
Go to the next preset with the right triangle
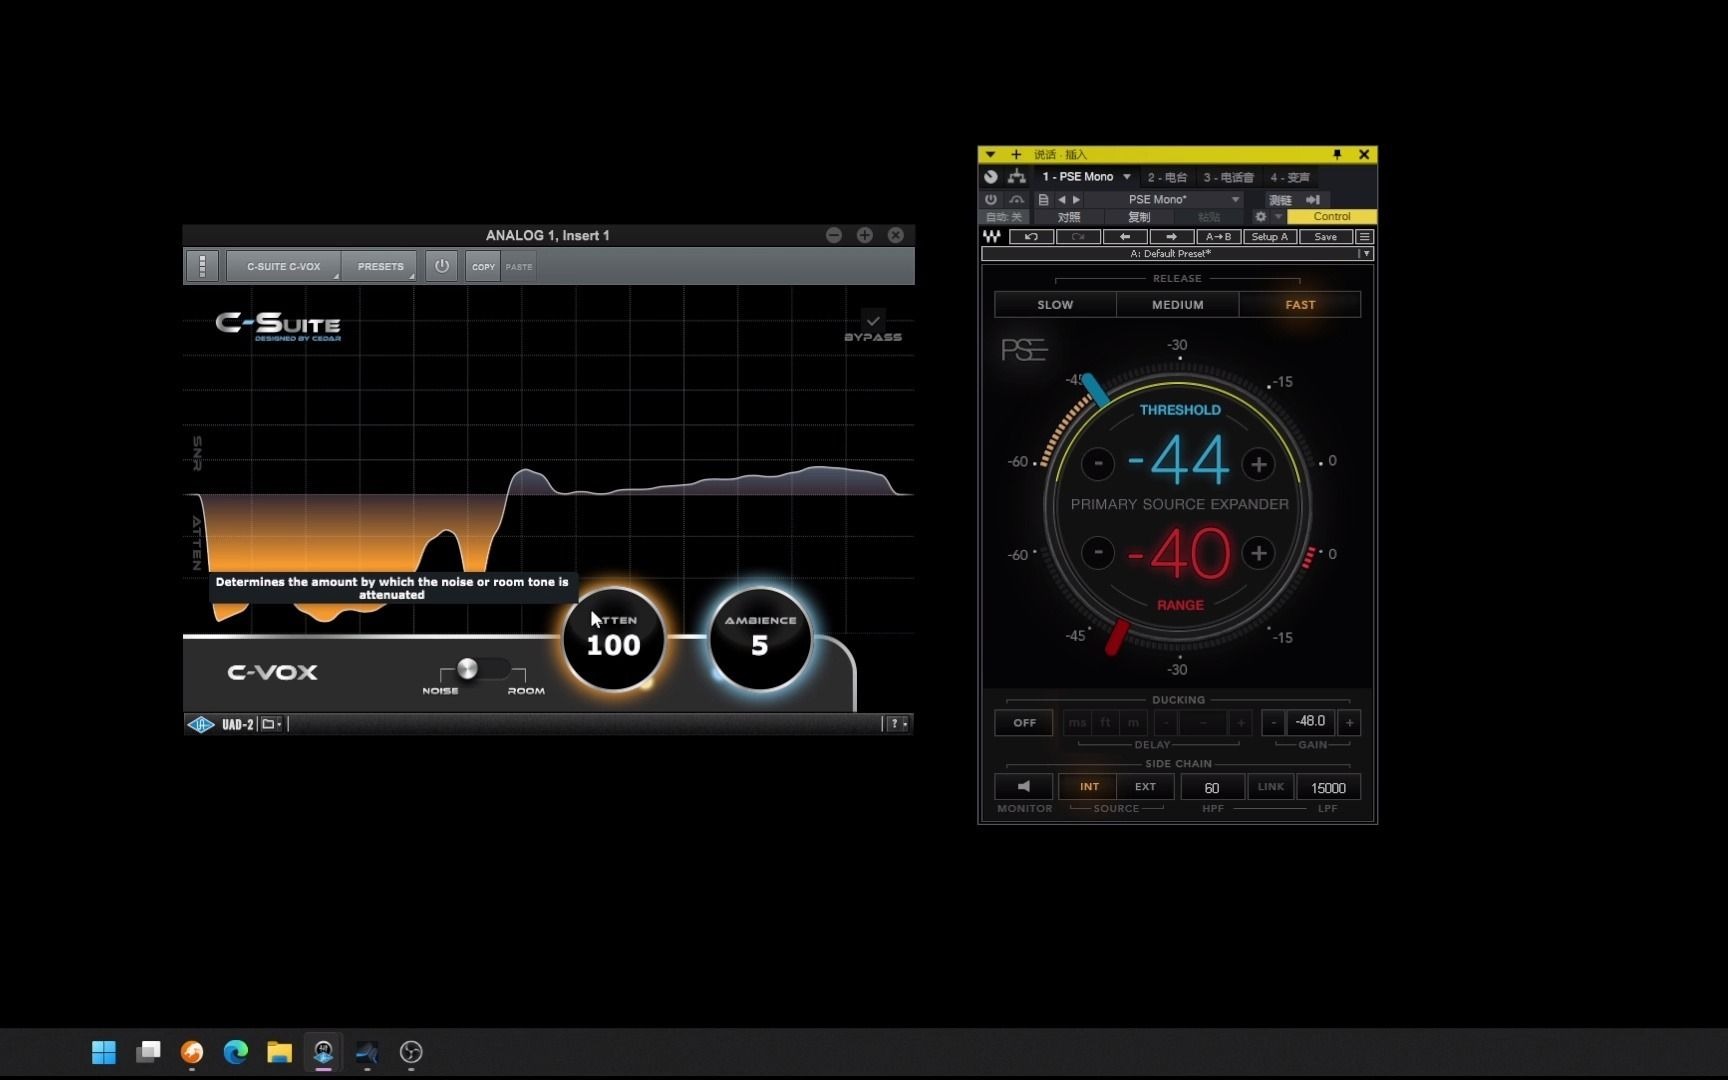[x=1076, y=199]
